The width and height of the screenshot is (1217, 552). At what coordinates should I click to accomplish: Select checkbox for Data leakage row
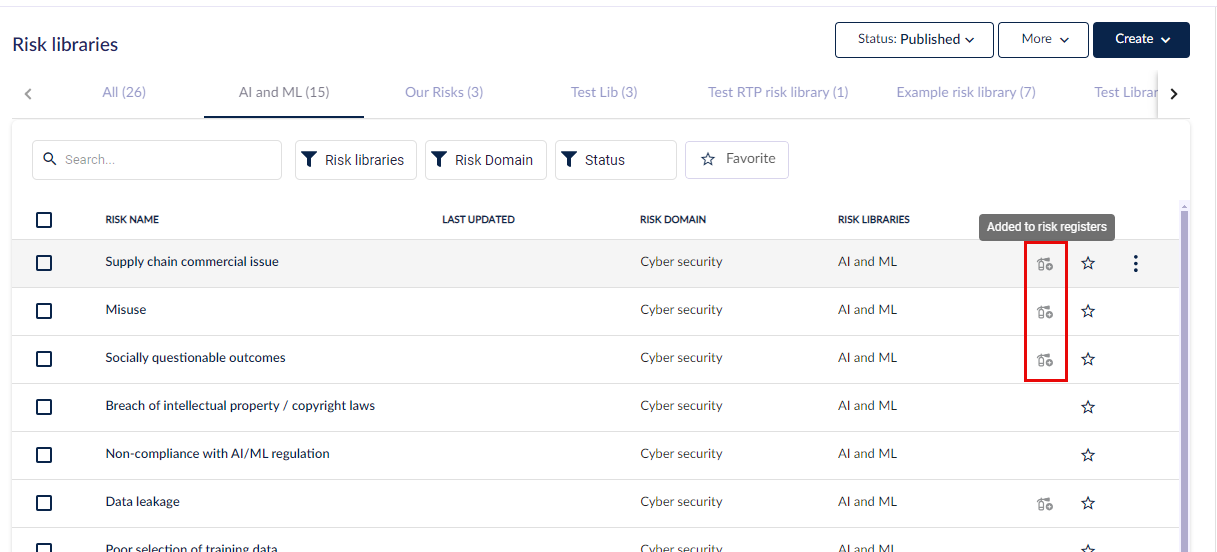tap(44, 503)
